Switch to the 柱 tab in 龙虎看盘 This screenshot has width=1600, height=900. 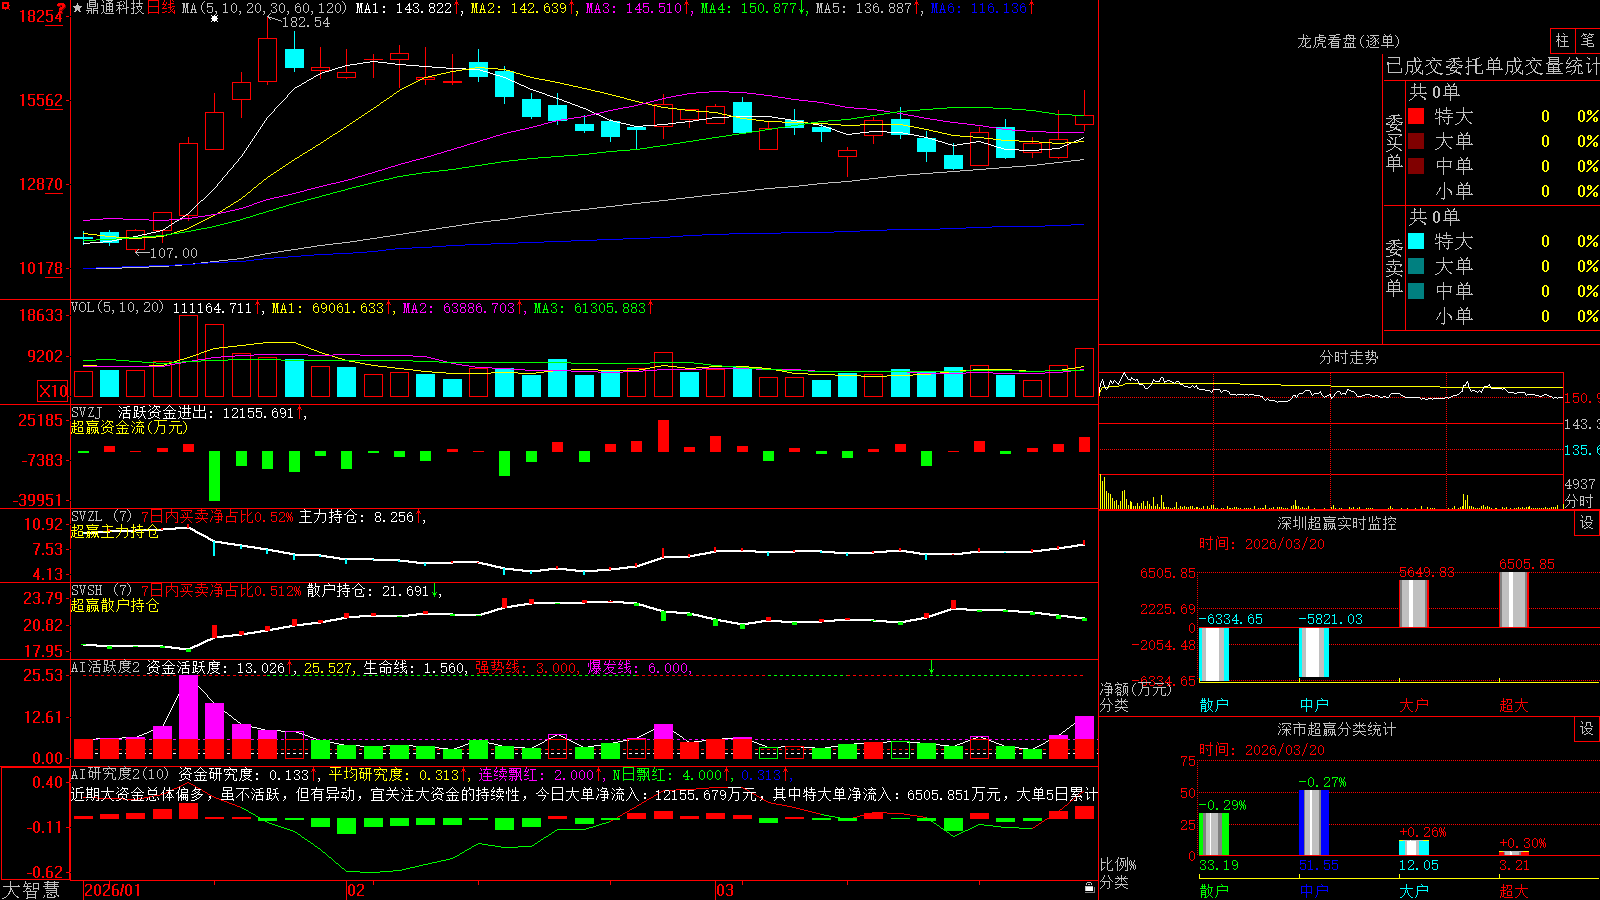pos(1562,40)
